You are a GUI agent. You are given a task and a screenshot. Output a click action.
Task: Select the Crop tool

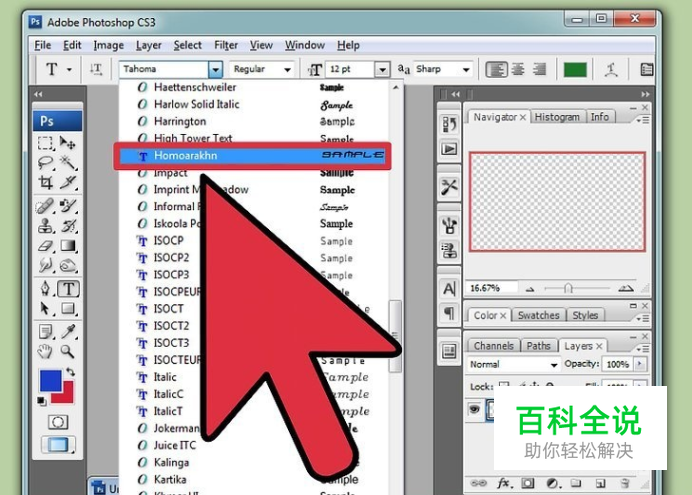[45, 182]
